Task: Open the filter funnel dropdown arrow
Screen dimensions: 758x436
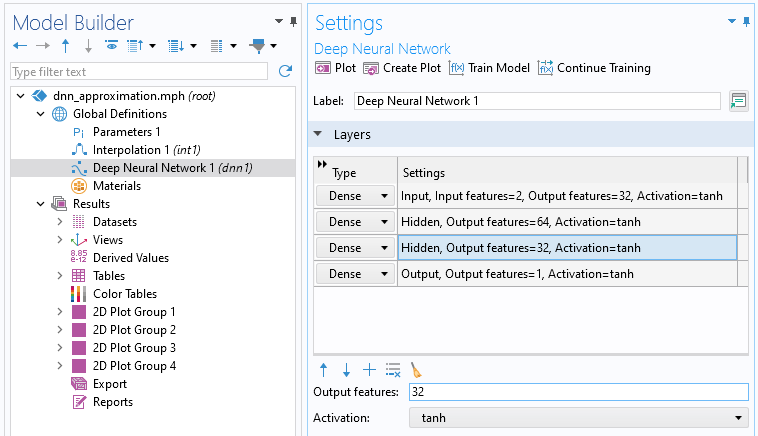Action: coord(274,46)
